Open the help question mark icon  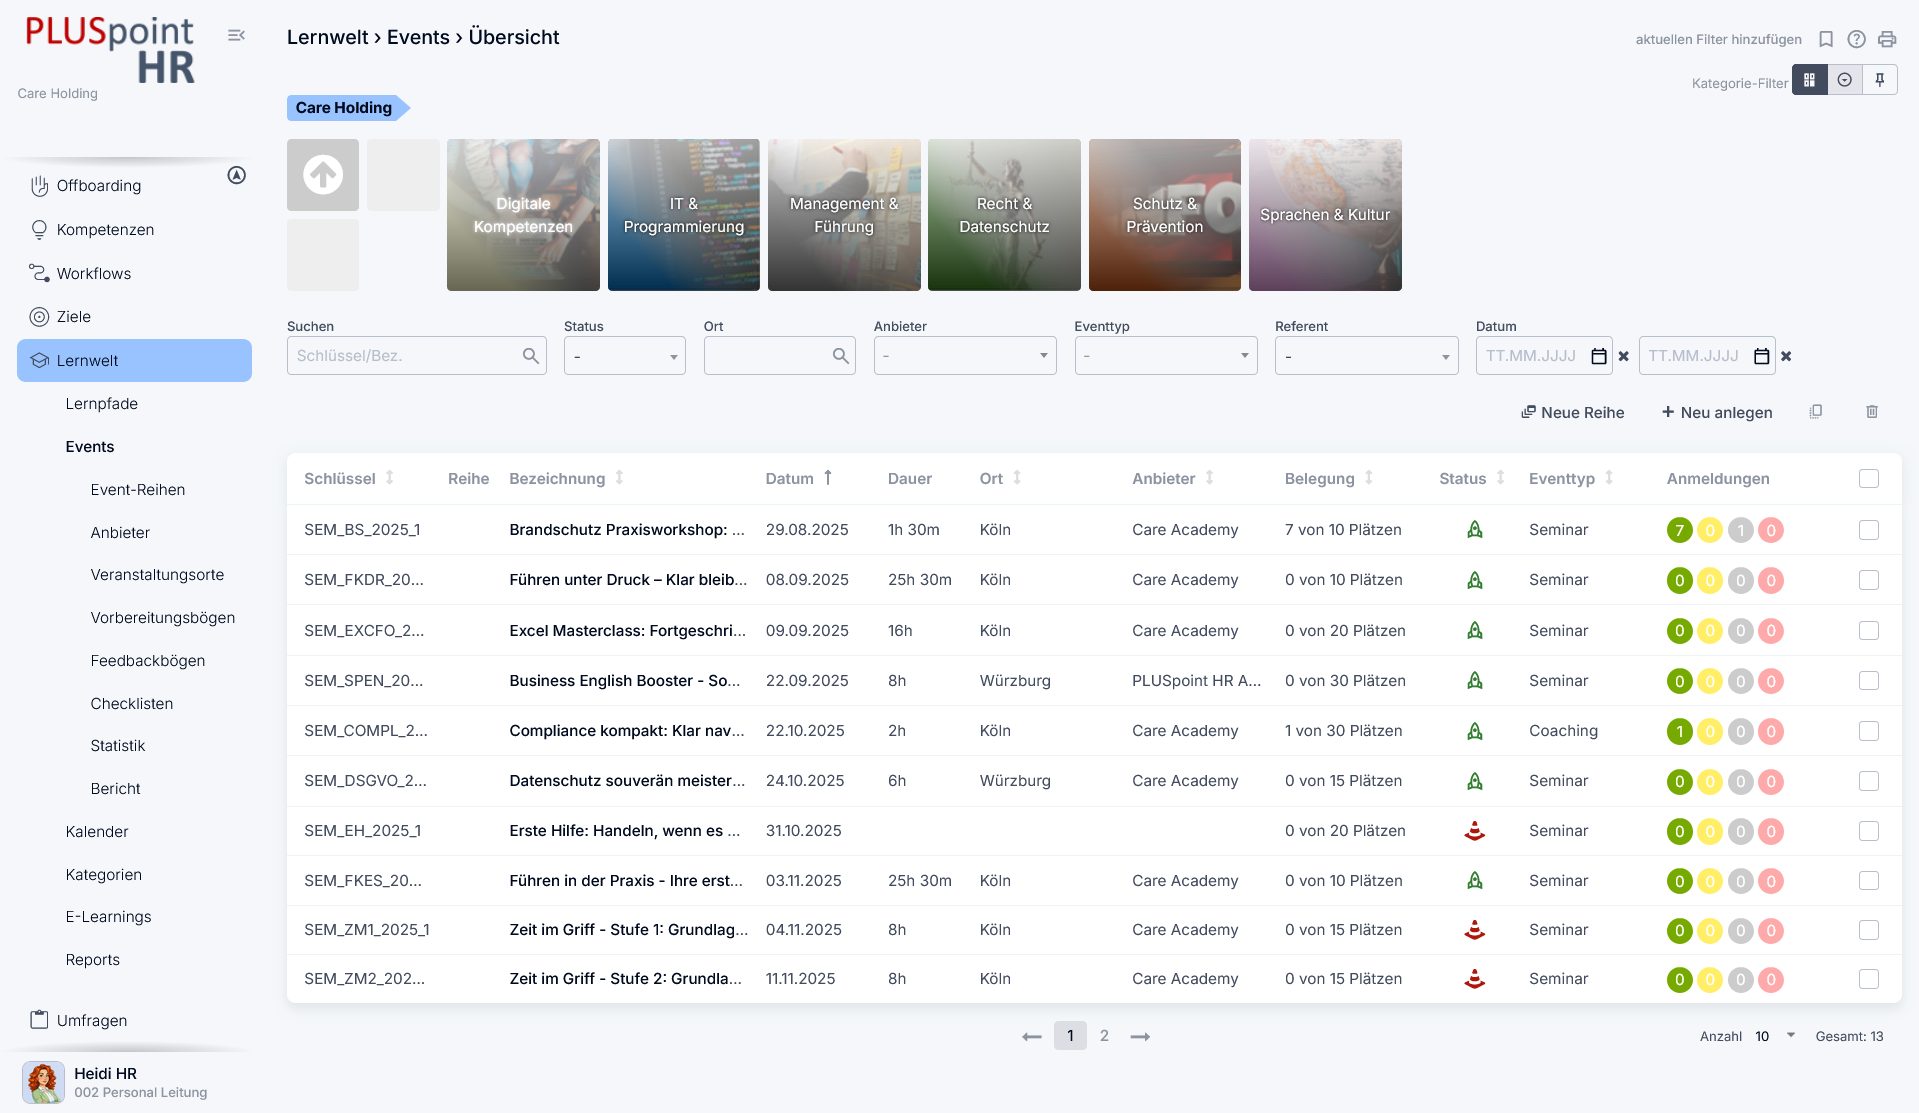(x=1856, y=39)
